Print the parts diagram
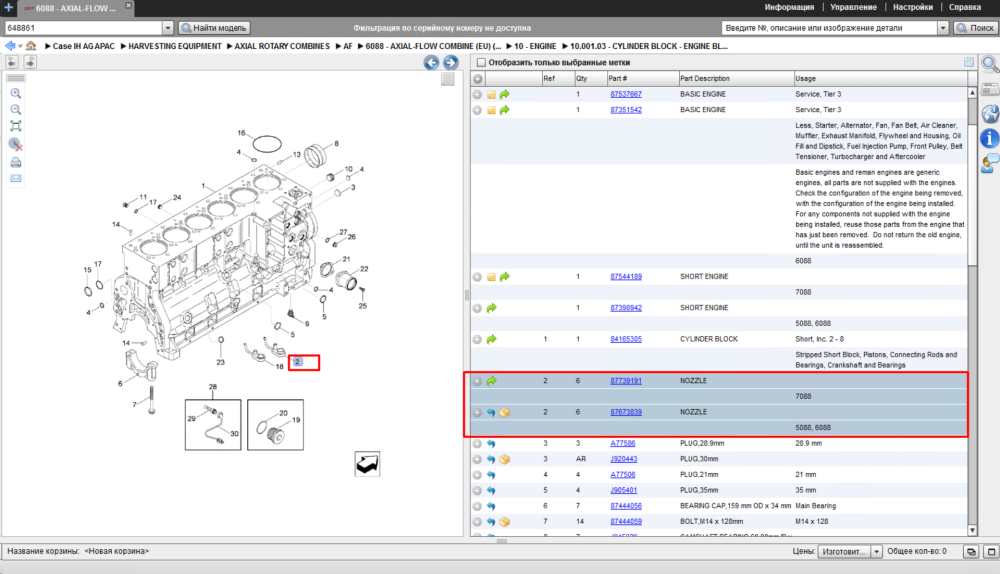Screen dimensions: 1000x574 click(16, 163)
